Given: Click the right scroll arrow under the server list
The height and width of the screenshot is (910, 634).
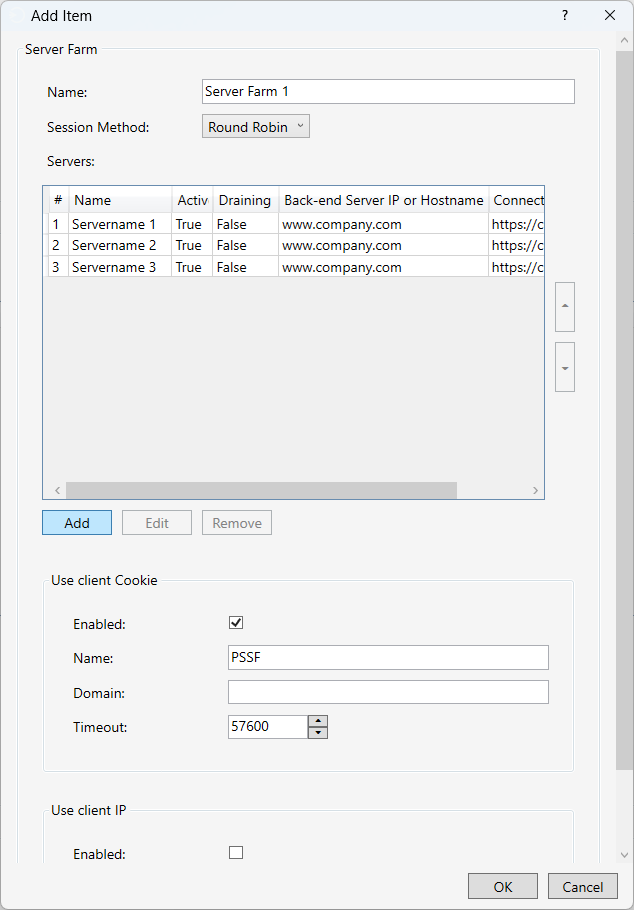Looking at the screenshot, I should click(537, 489).
